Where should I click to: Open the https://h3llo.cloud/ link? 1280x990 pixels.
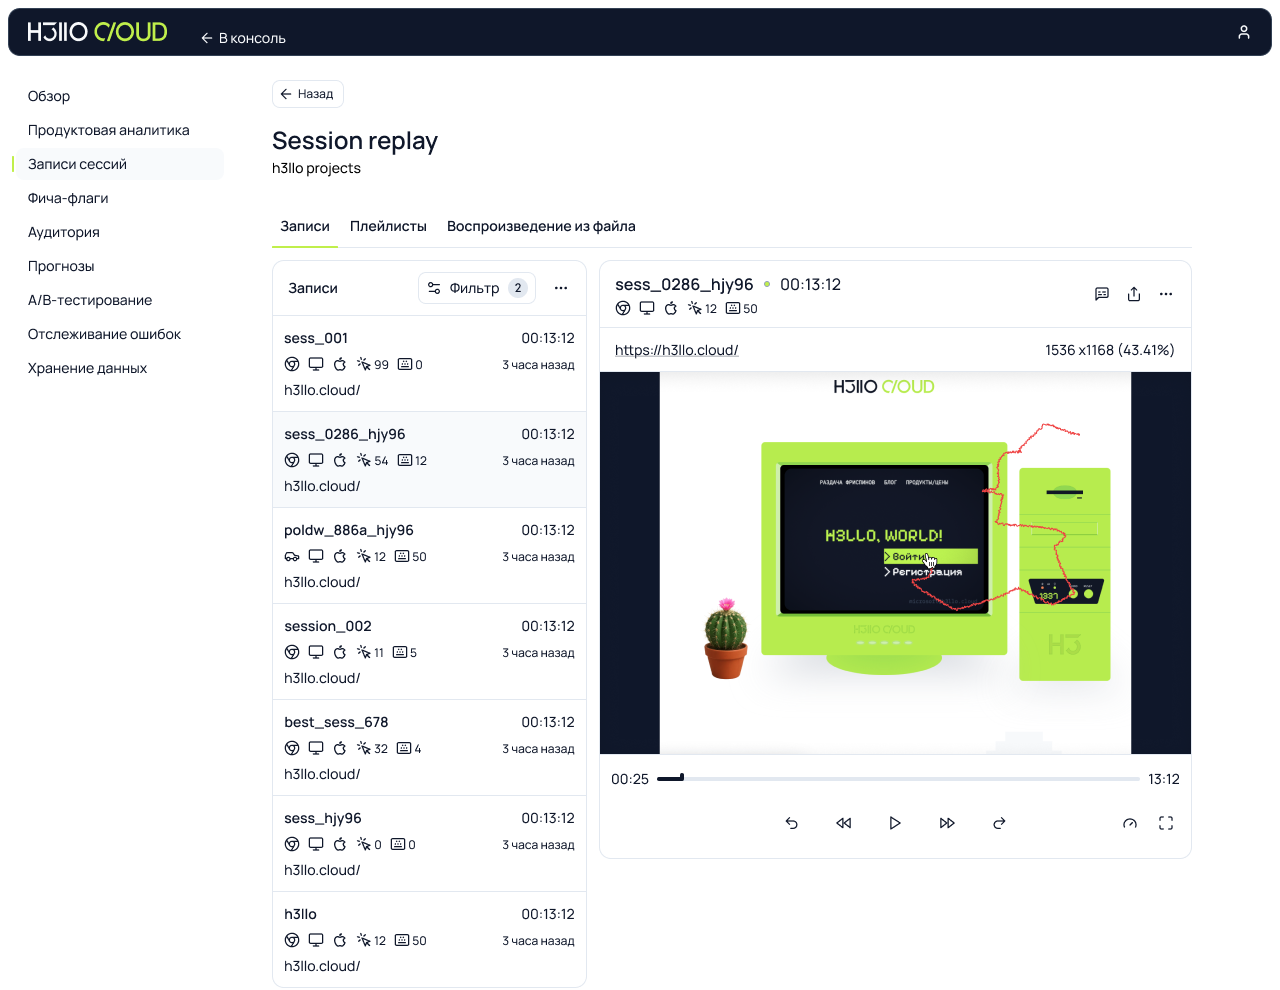pos(676,350)
